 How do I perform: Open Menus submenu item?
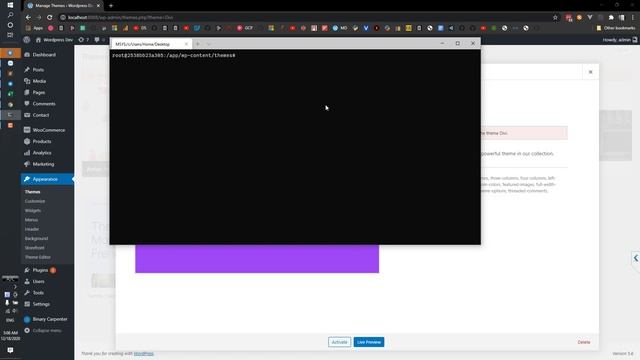[x=31, y=220]
